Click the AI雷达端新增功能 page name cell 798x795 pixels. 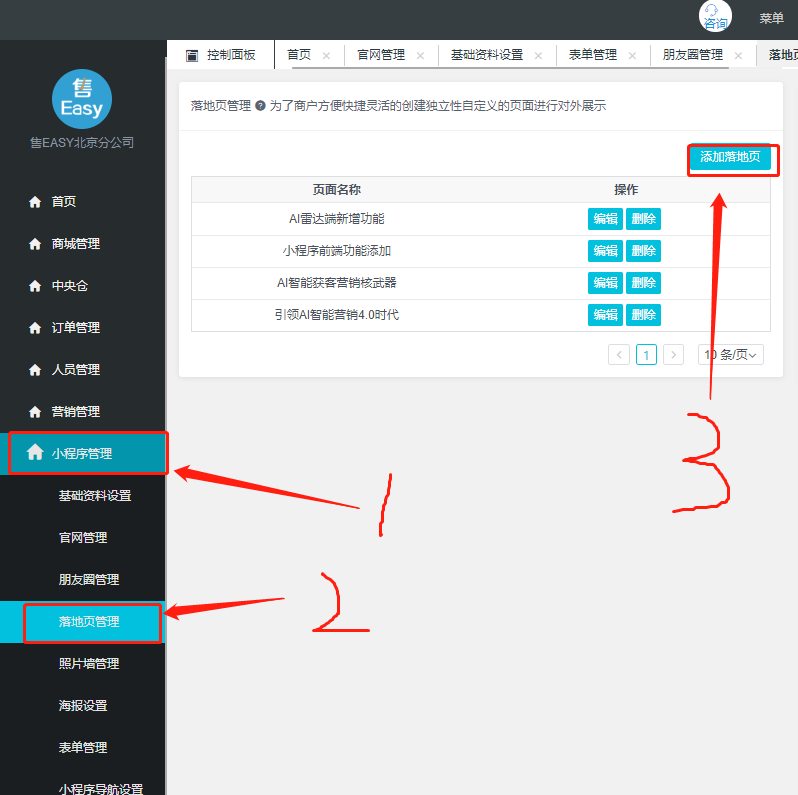pyautogui.click(x=336, y=219)
